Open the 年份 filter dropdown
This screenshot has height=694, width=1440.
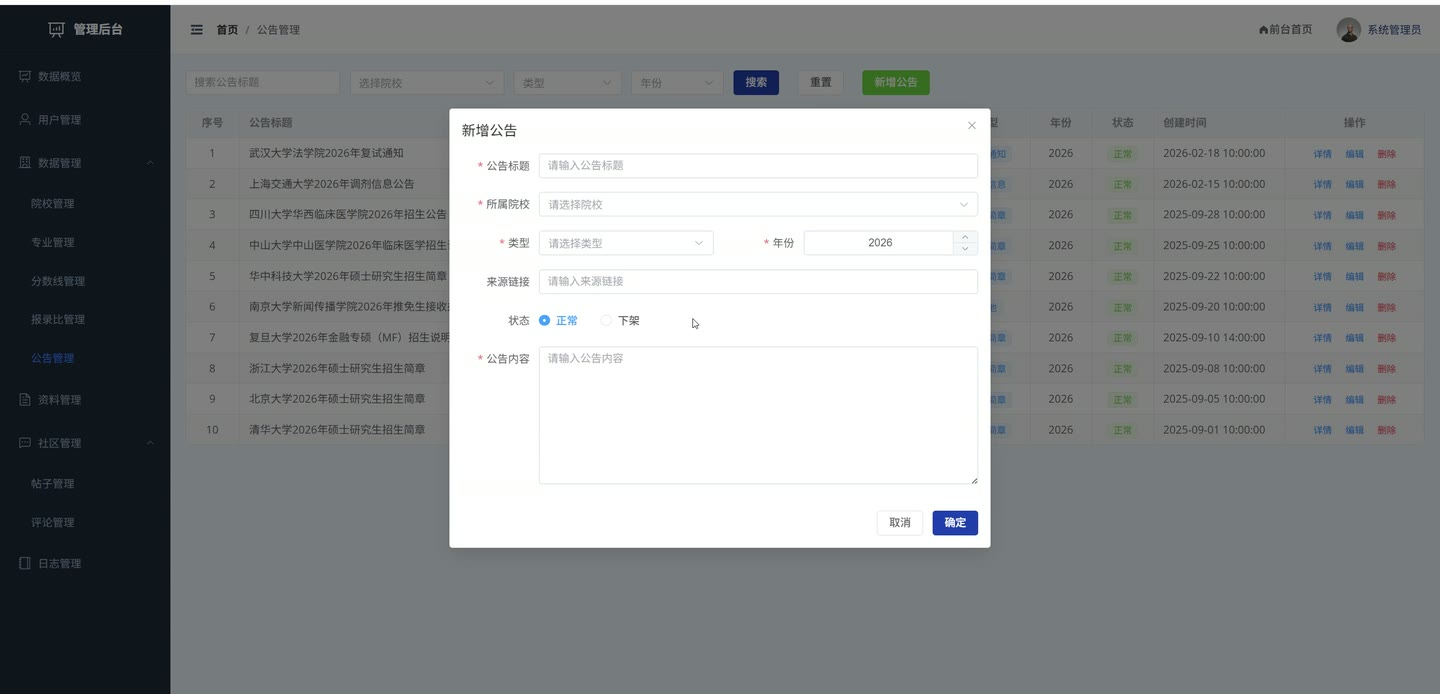click(677, 83)
